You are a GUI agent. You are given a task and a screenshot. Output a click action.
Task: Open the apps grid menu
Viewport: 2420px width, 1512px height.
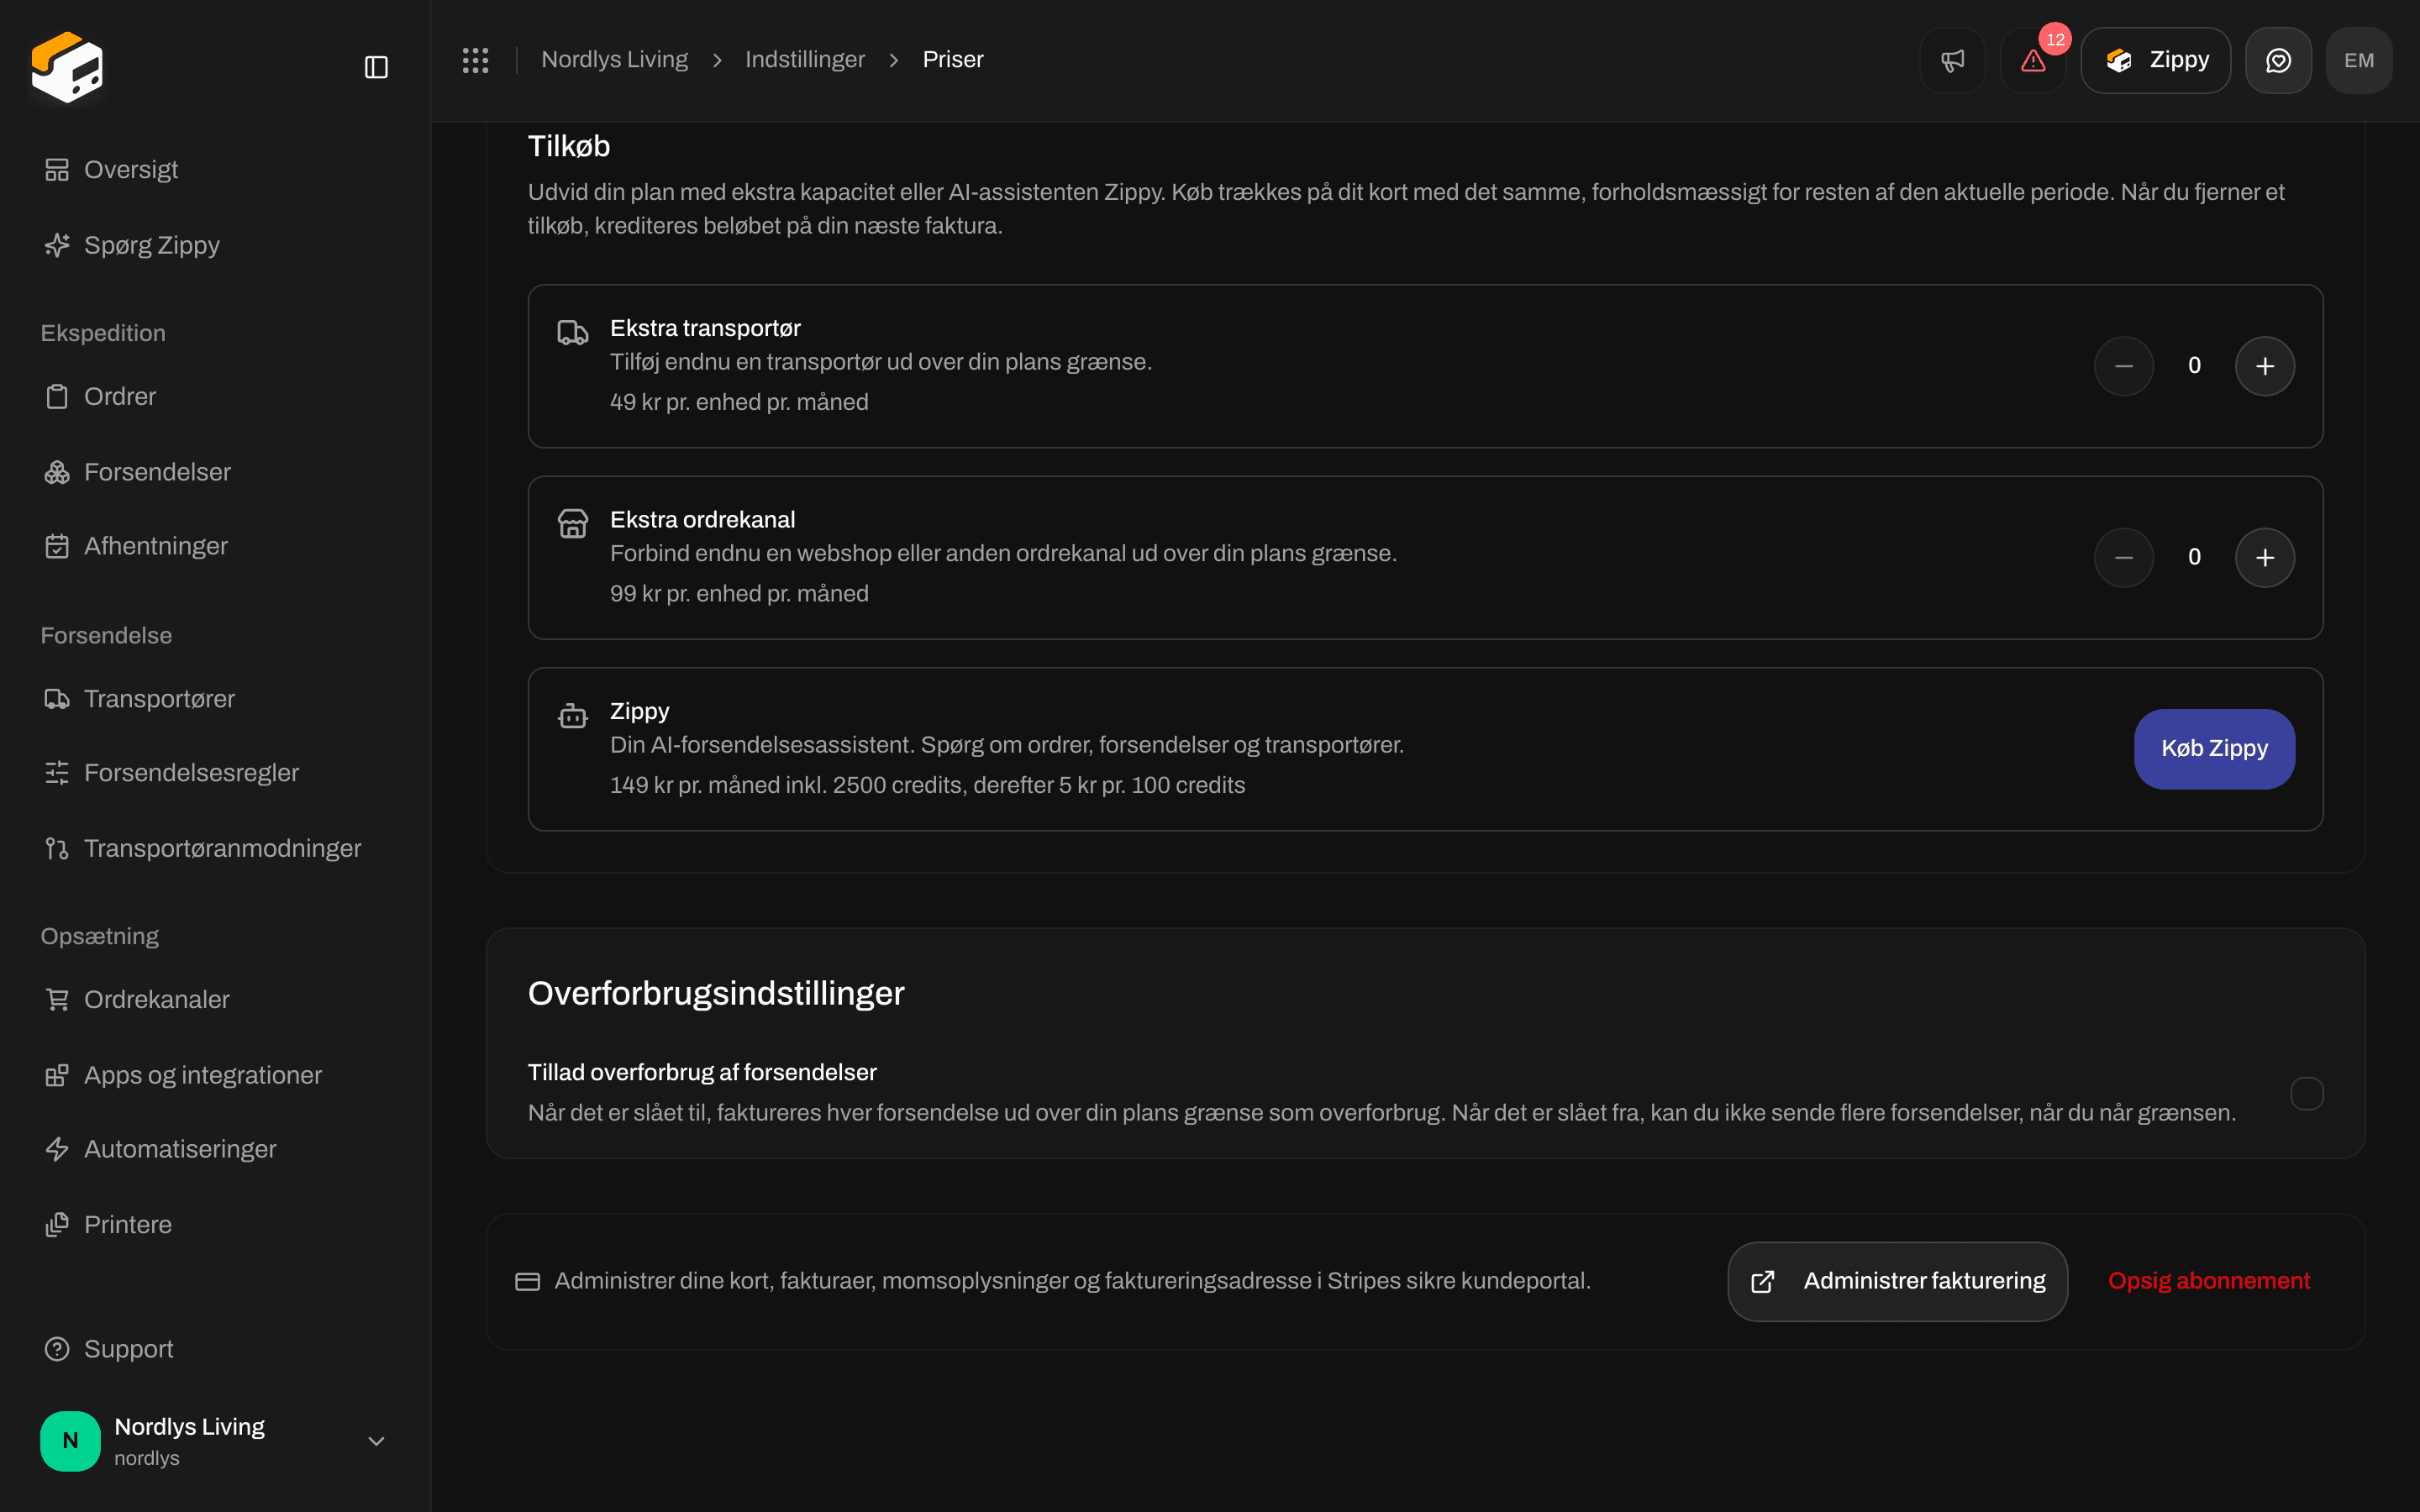point(475,60)
